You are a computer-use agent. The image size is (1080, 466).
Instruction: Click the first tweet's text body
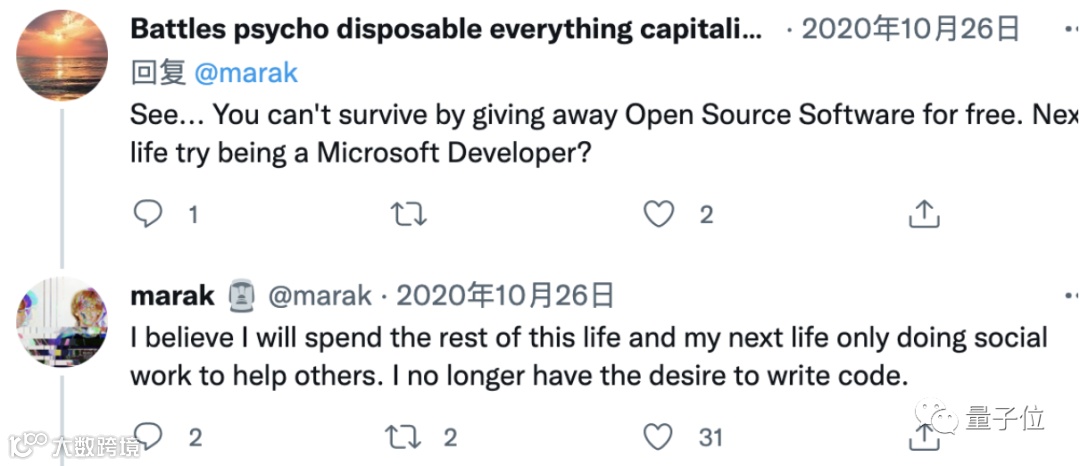[x=600, y=132]
